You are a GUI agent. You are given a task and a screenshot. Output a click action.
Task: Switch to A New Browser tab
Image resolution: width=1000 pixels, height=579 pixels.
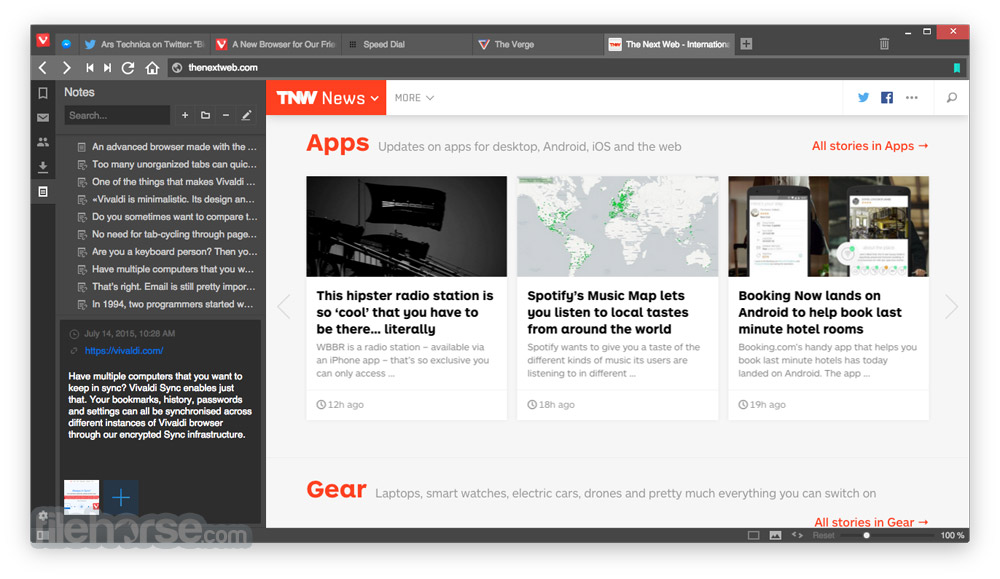[x=276, y=44]
